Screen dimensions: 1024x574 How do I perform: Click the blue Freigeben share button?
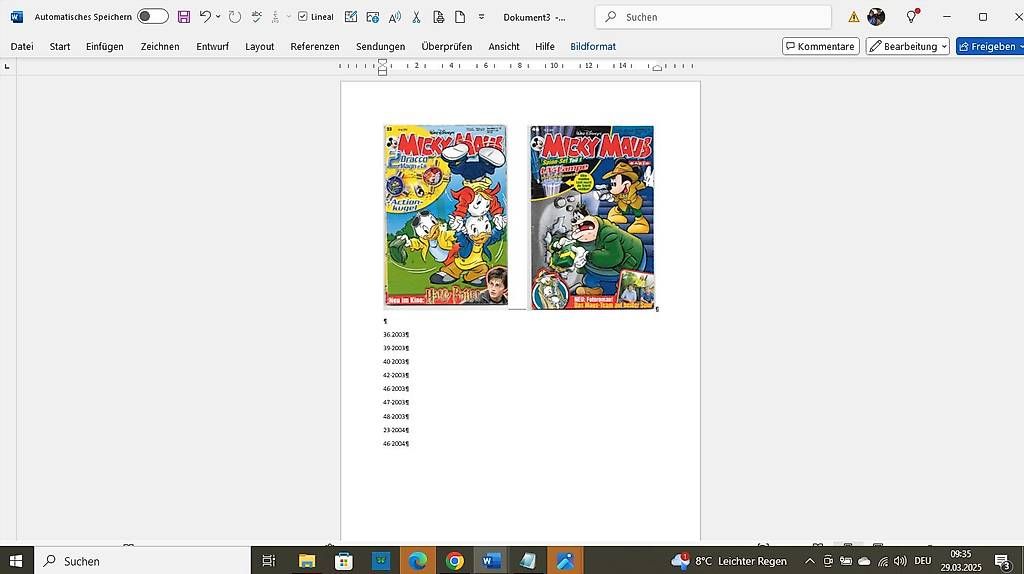click(990, 46)
